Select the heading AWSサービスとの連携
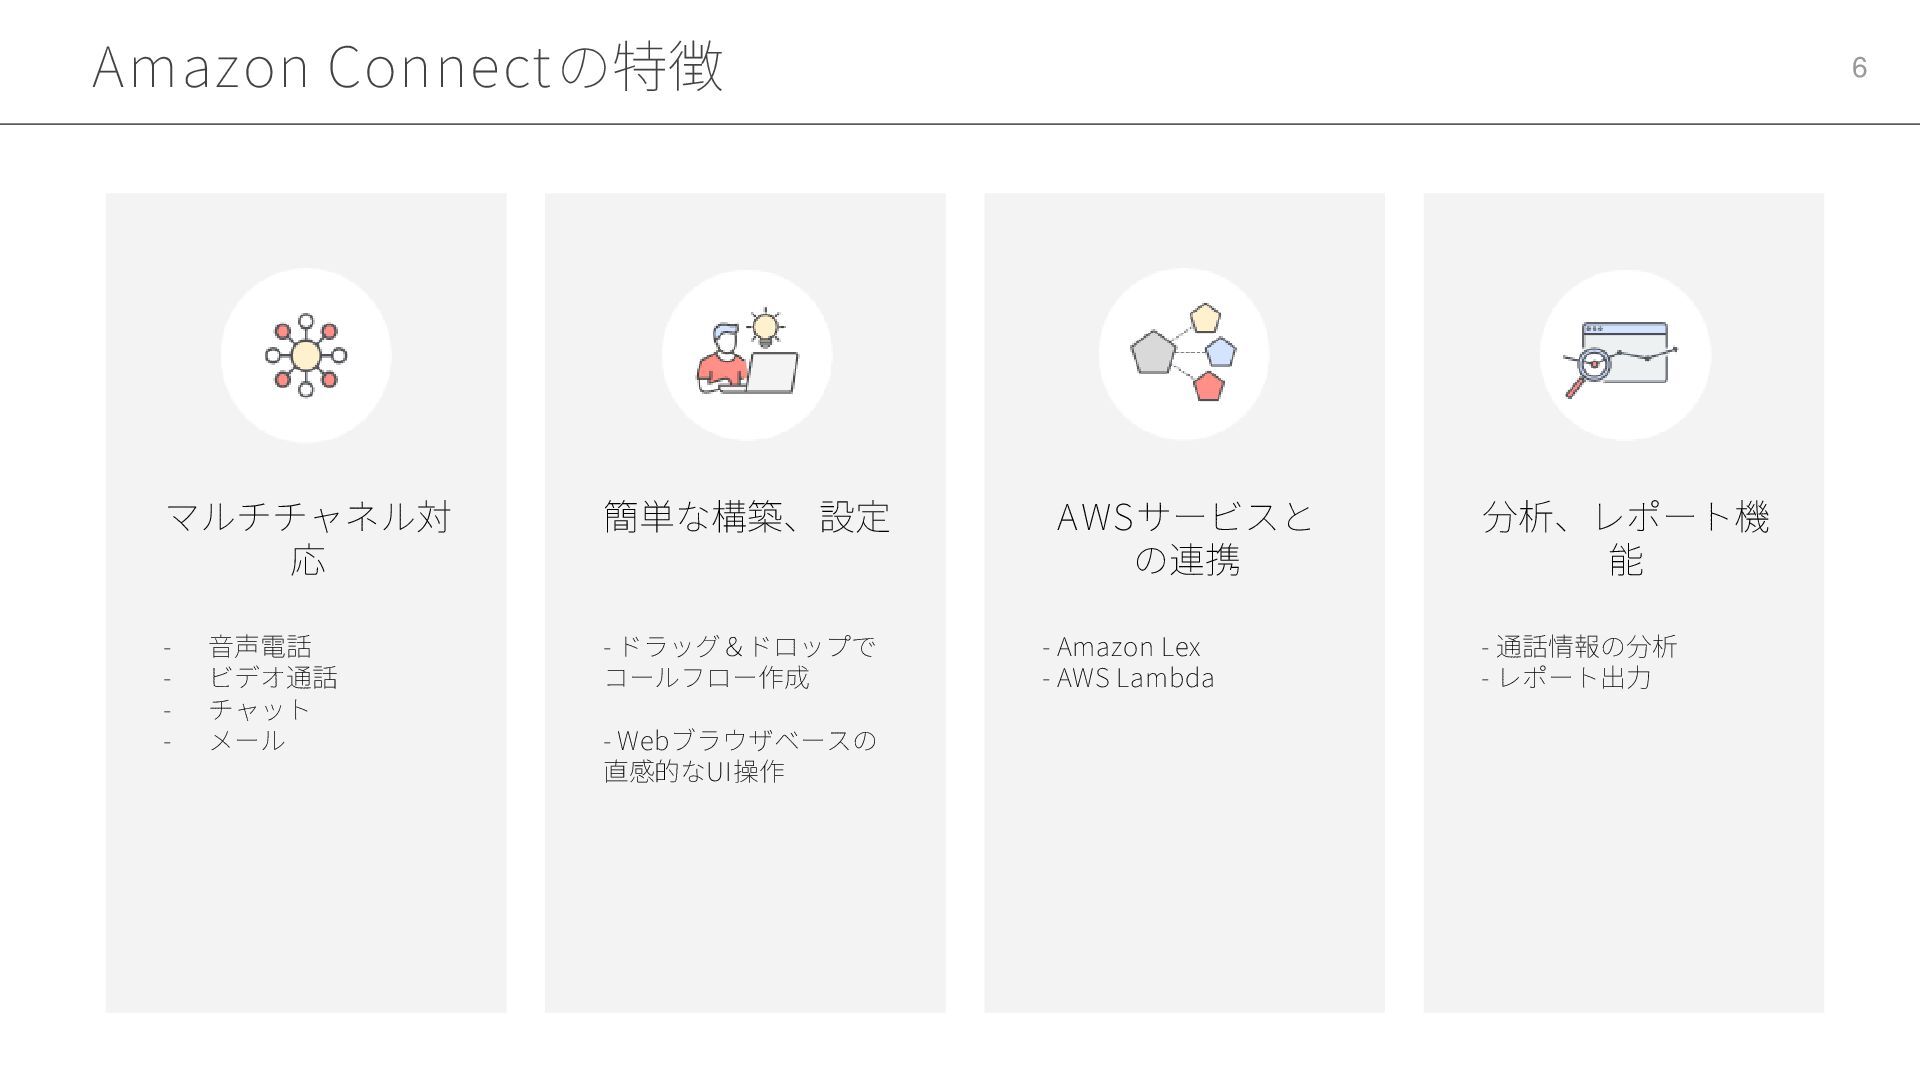The width and height of the screenshot is (1920, 1080). coord(1185,538)
